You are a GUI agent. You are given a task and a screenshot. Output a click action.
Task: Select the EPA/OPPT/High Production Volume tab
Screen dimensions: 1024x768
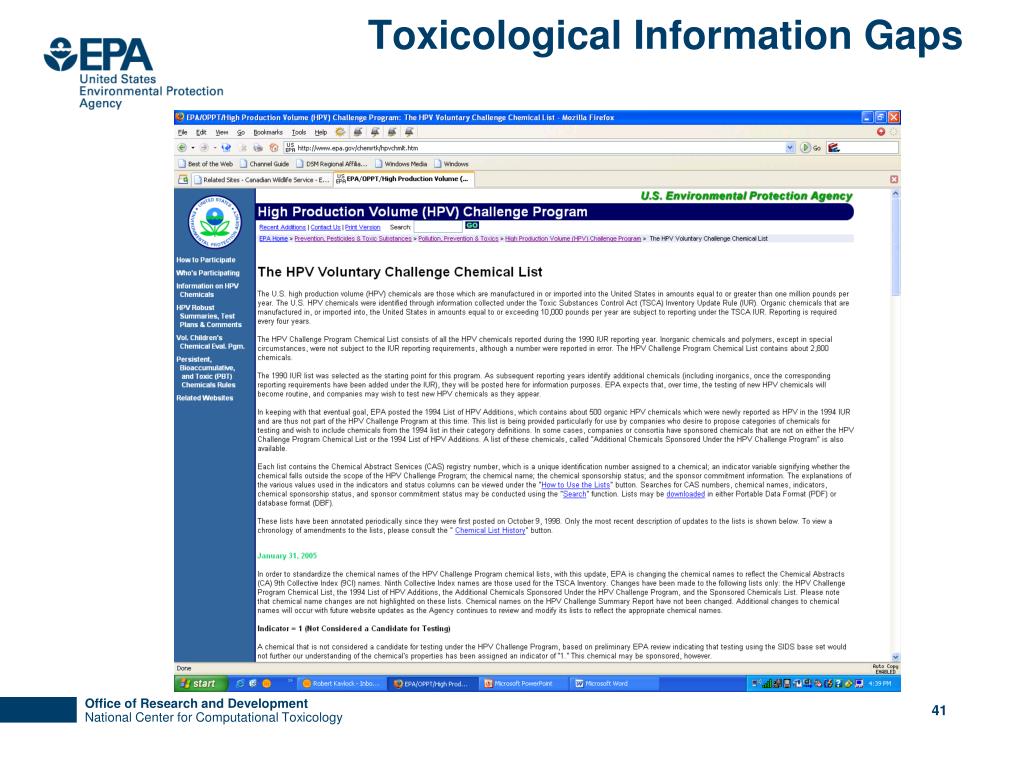pos(404,179)
